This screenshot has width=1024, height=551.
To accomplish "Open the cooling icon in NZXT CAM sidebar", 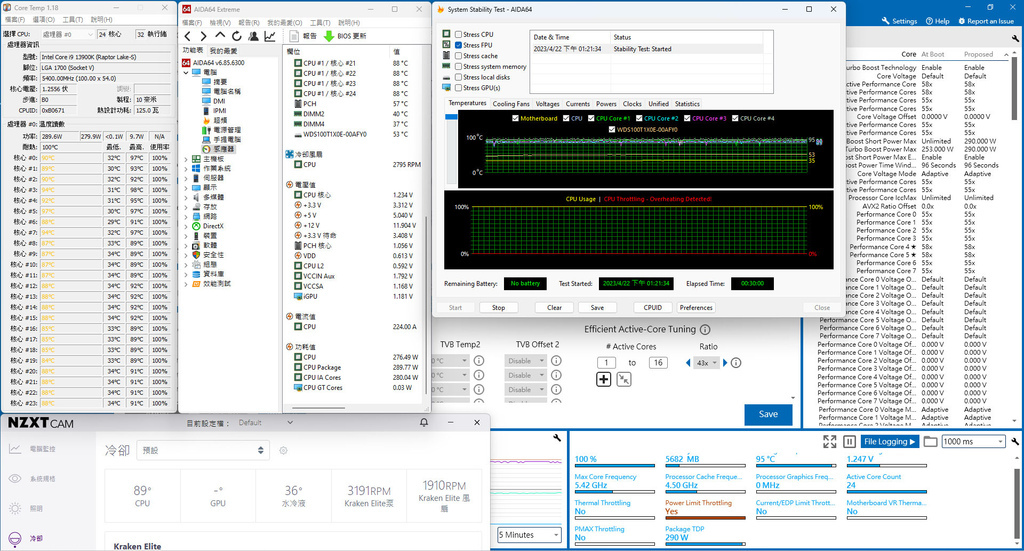I will click(14, 539).
